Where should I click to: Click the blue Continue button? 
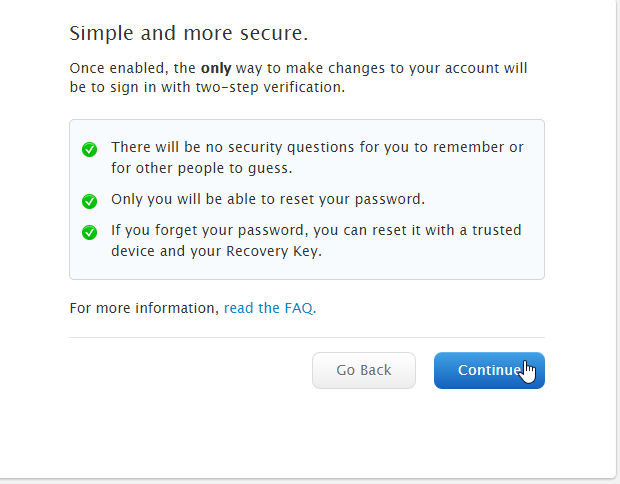[489, 371]
